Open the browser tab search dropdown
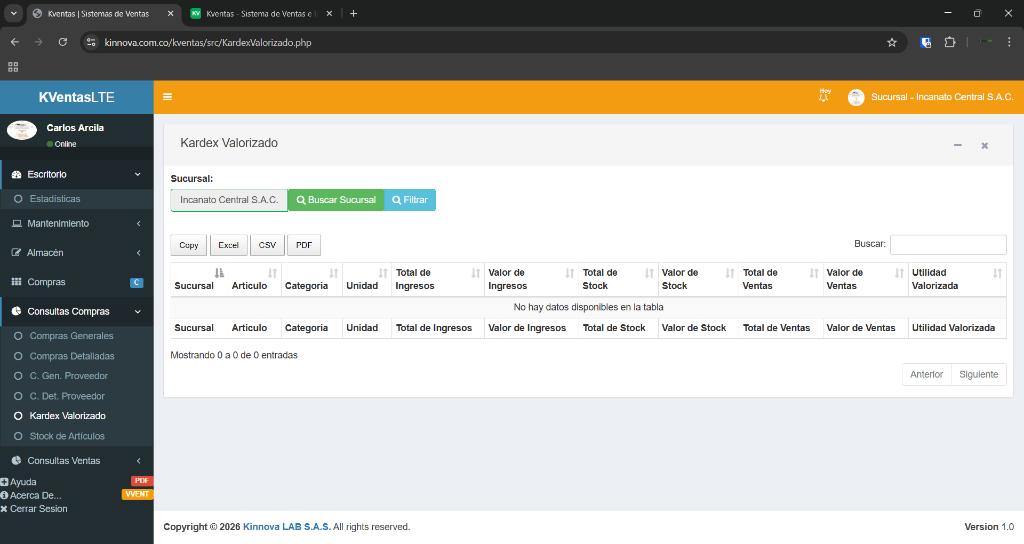Screen dimensions: 1024x544 [13, 13]
